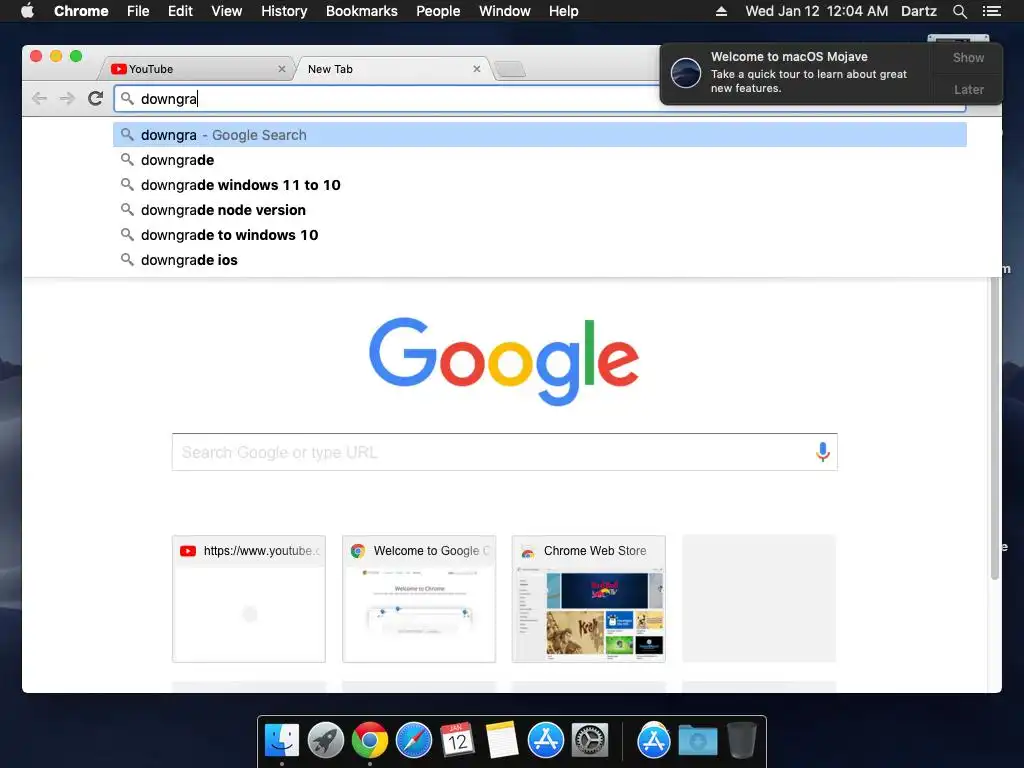Open the Help menu
Viewport: 1024px width, 768px height.
(563, 11)
